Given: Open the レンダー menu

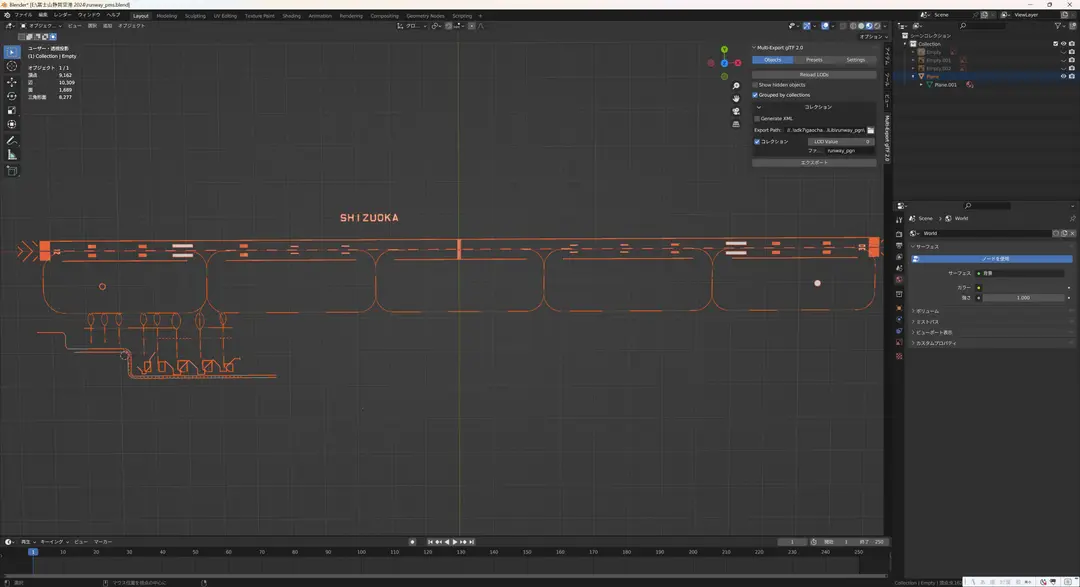Looking at the screenshot, I should click(x=62, y=15).
